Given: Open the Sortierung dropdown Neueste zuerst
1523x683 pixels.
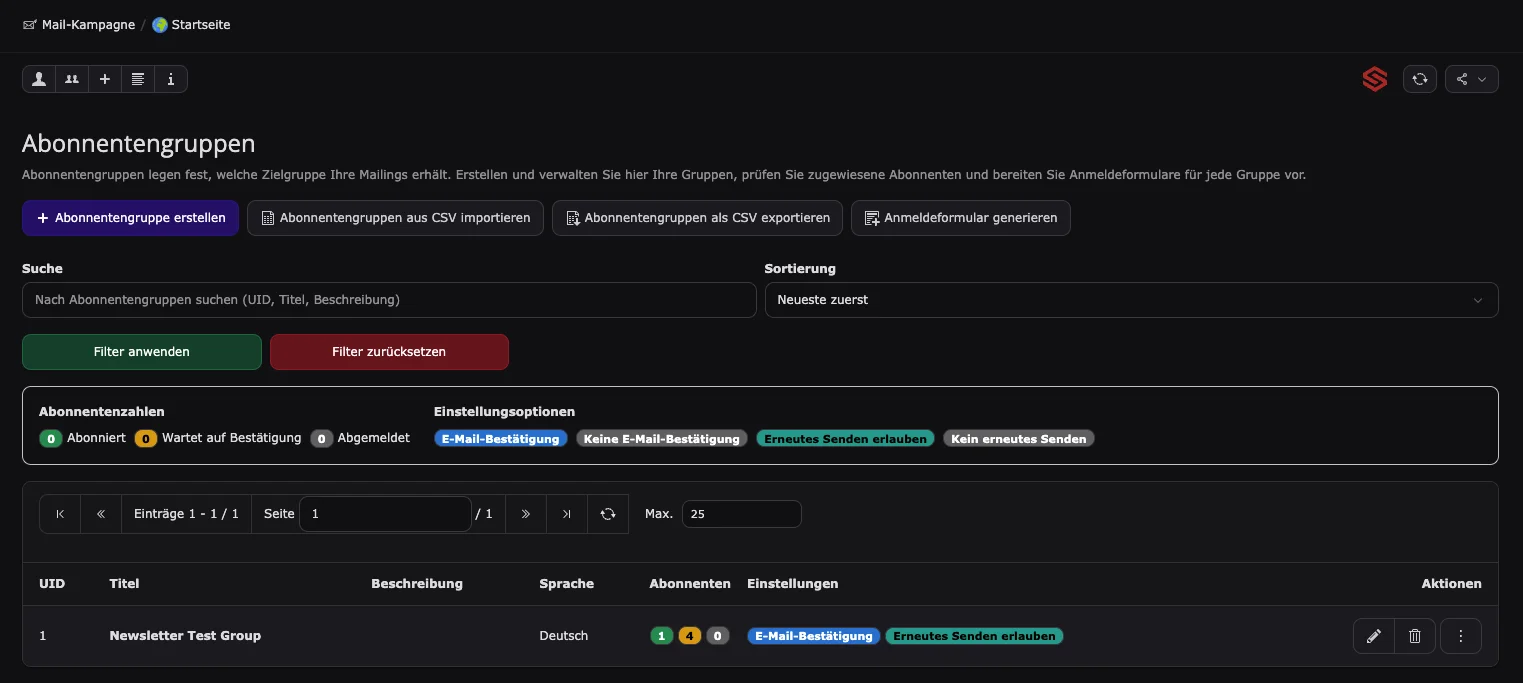Looking at the screenshot, I should point(1131,300).
